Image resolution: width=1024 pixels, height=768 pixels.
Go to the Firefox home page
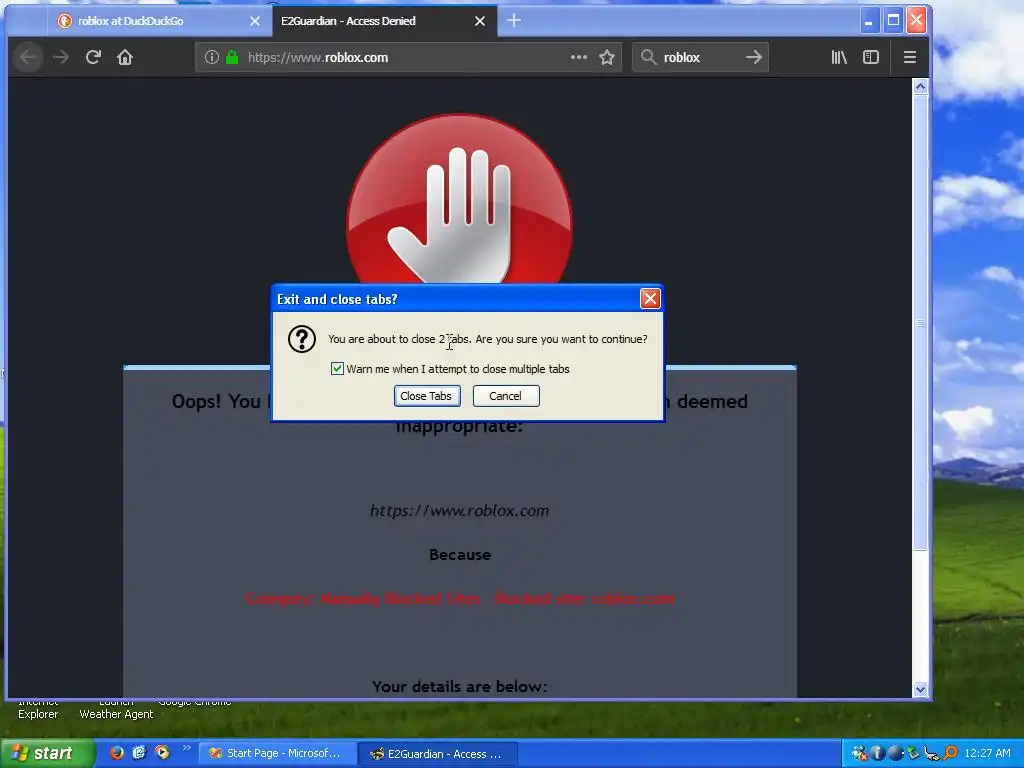tap(125, 57)
